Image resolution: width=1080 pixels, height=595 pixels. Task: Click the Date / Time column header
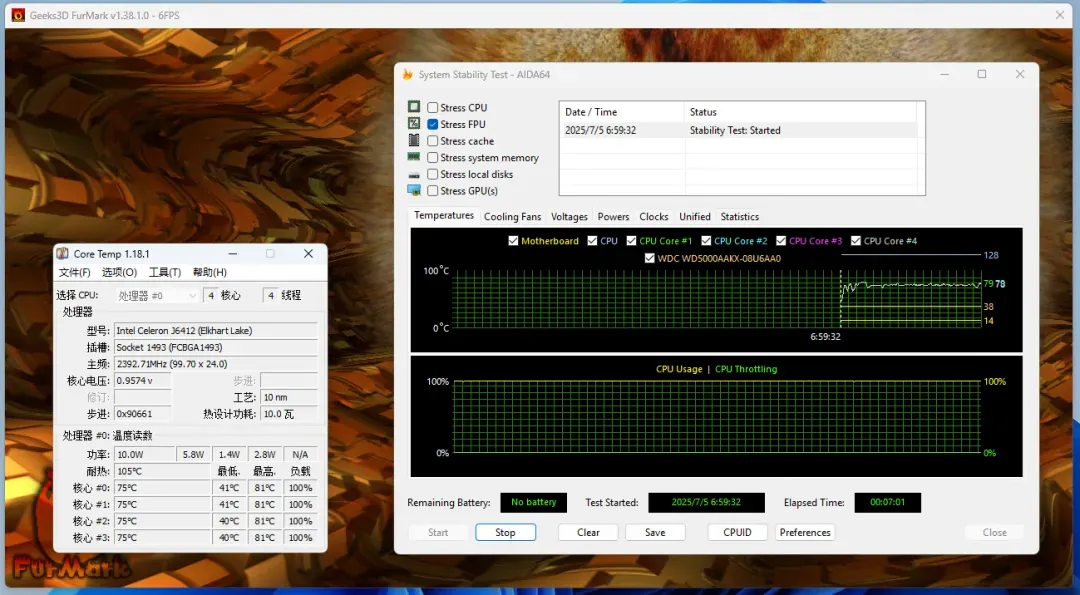[x=622, y=112]
